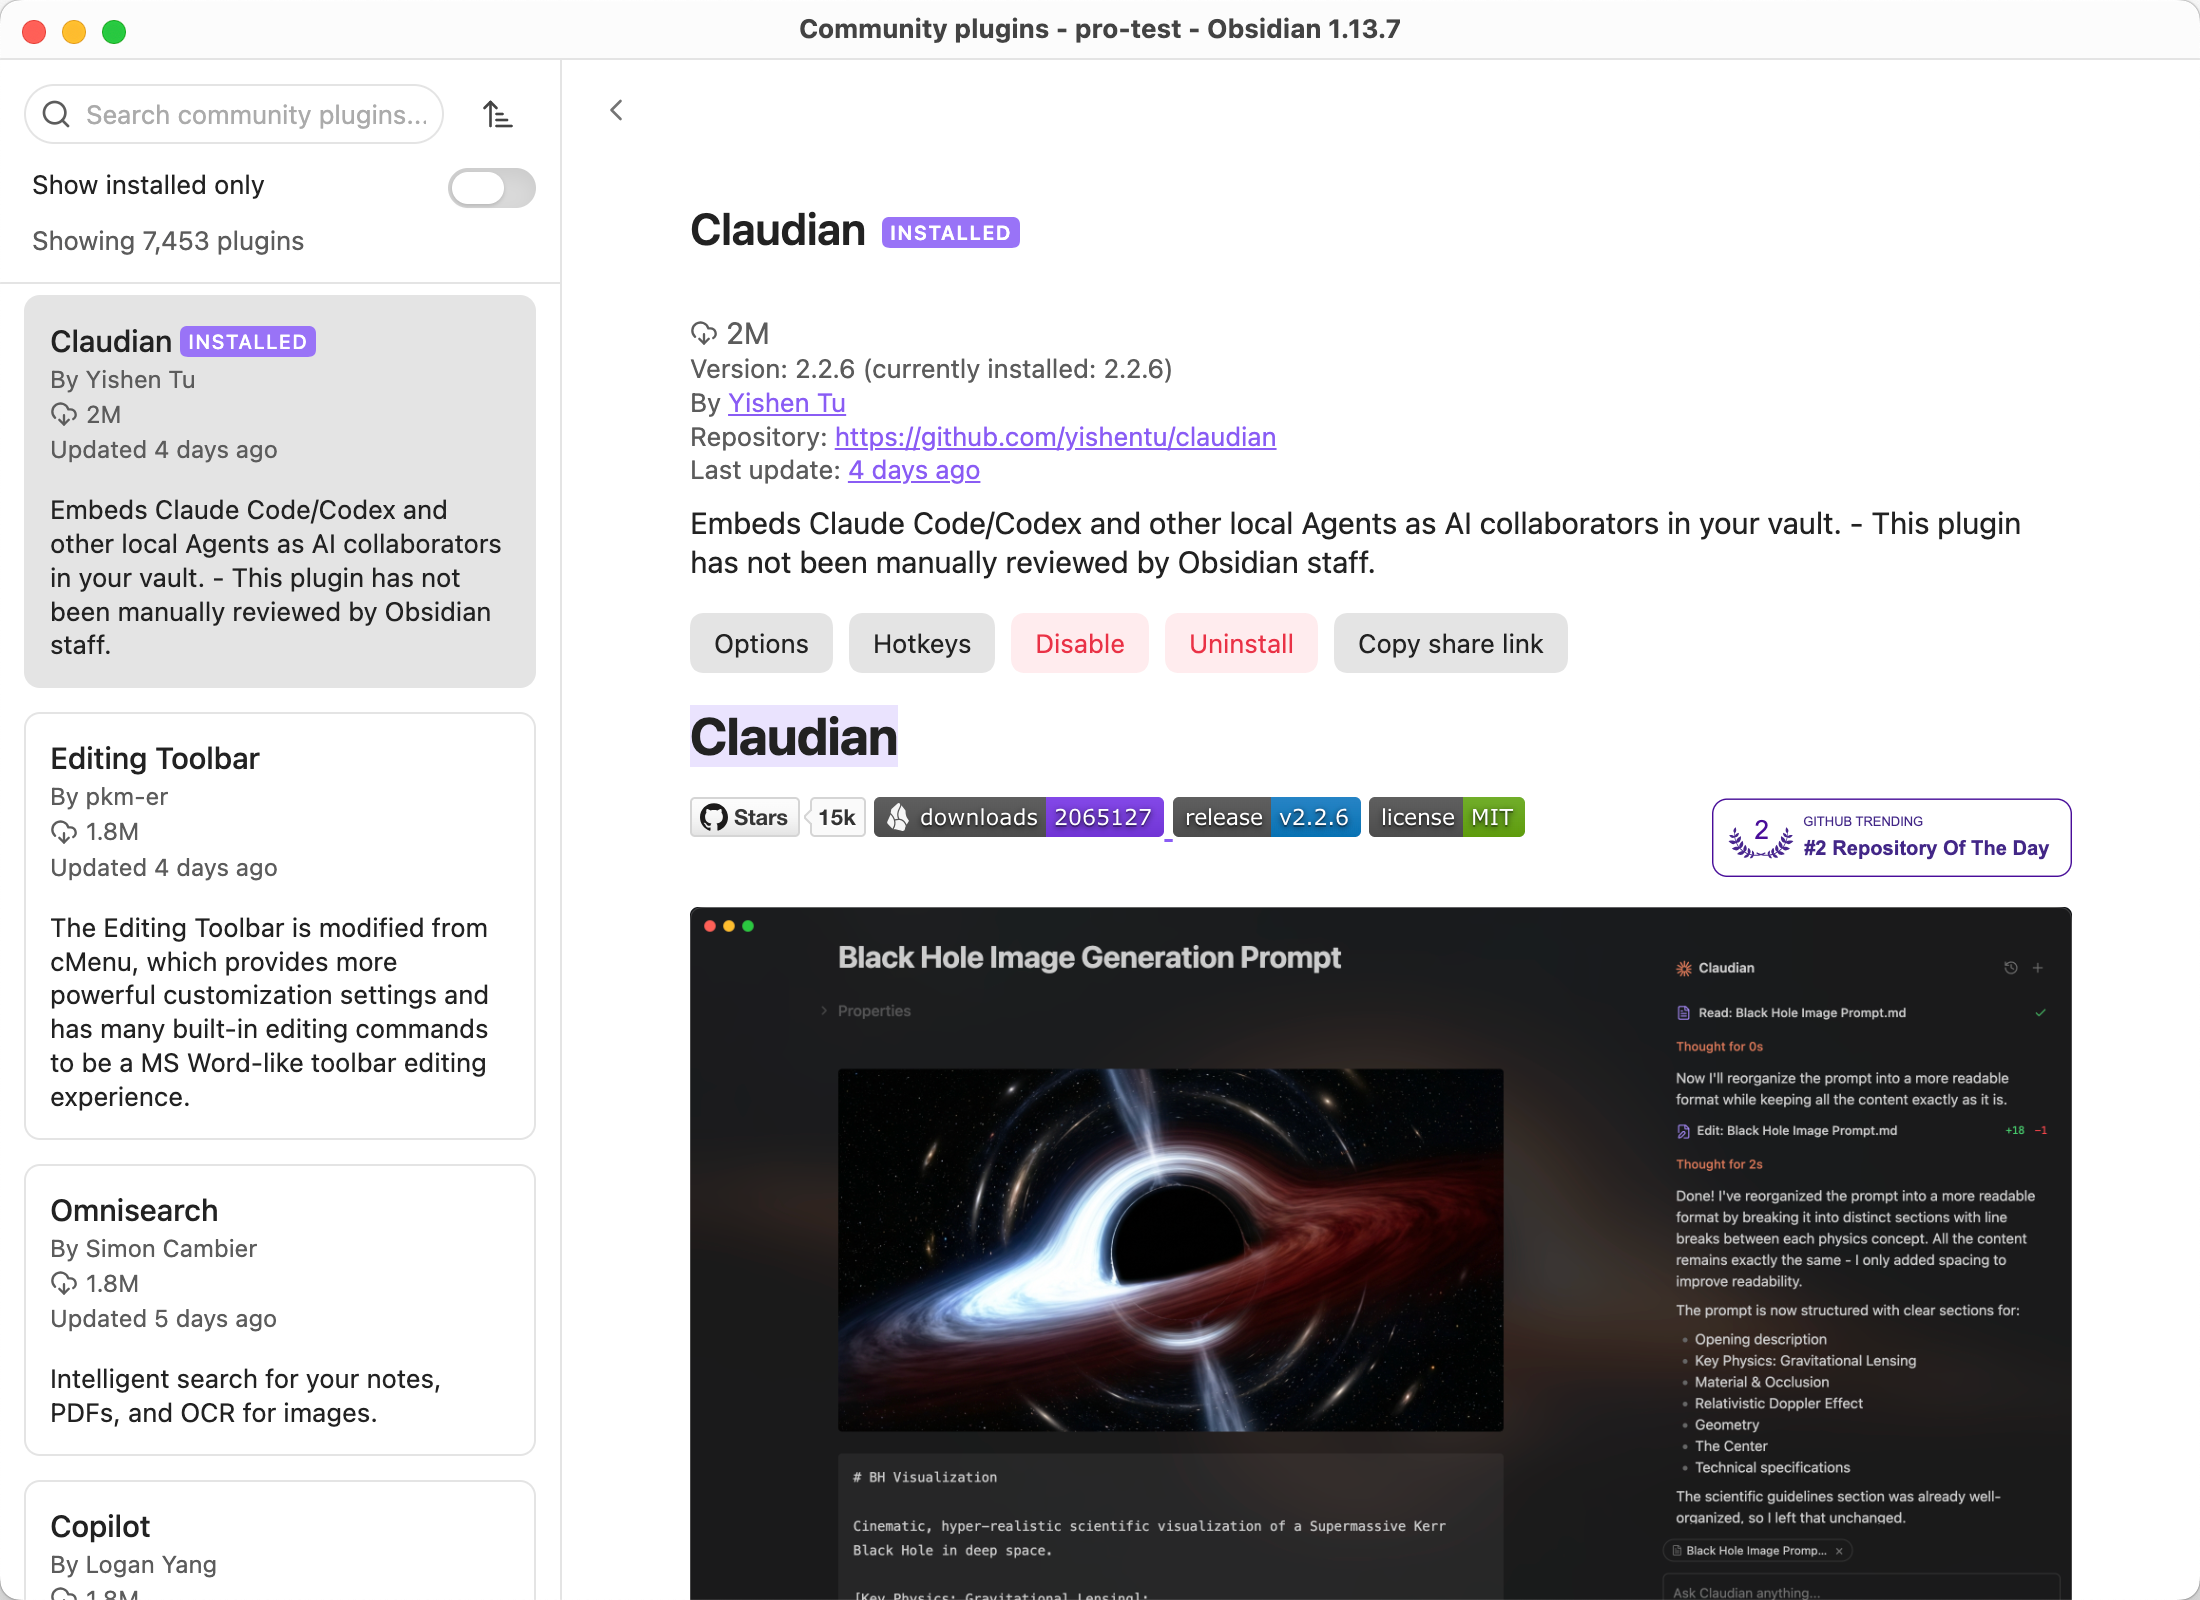
Task: Click the INSTALLED tag on Claudian list card
Action: tap(248, 341)
